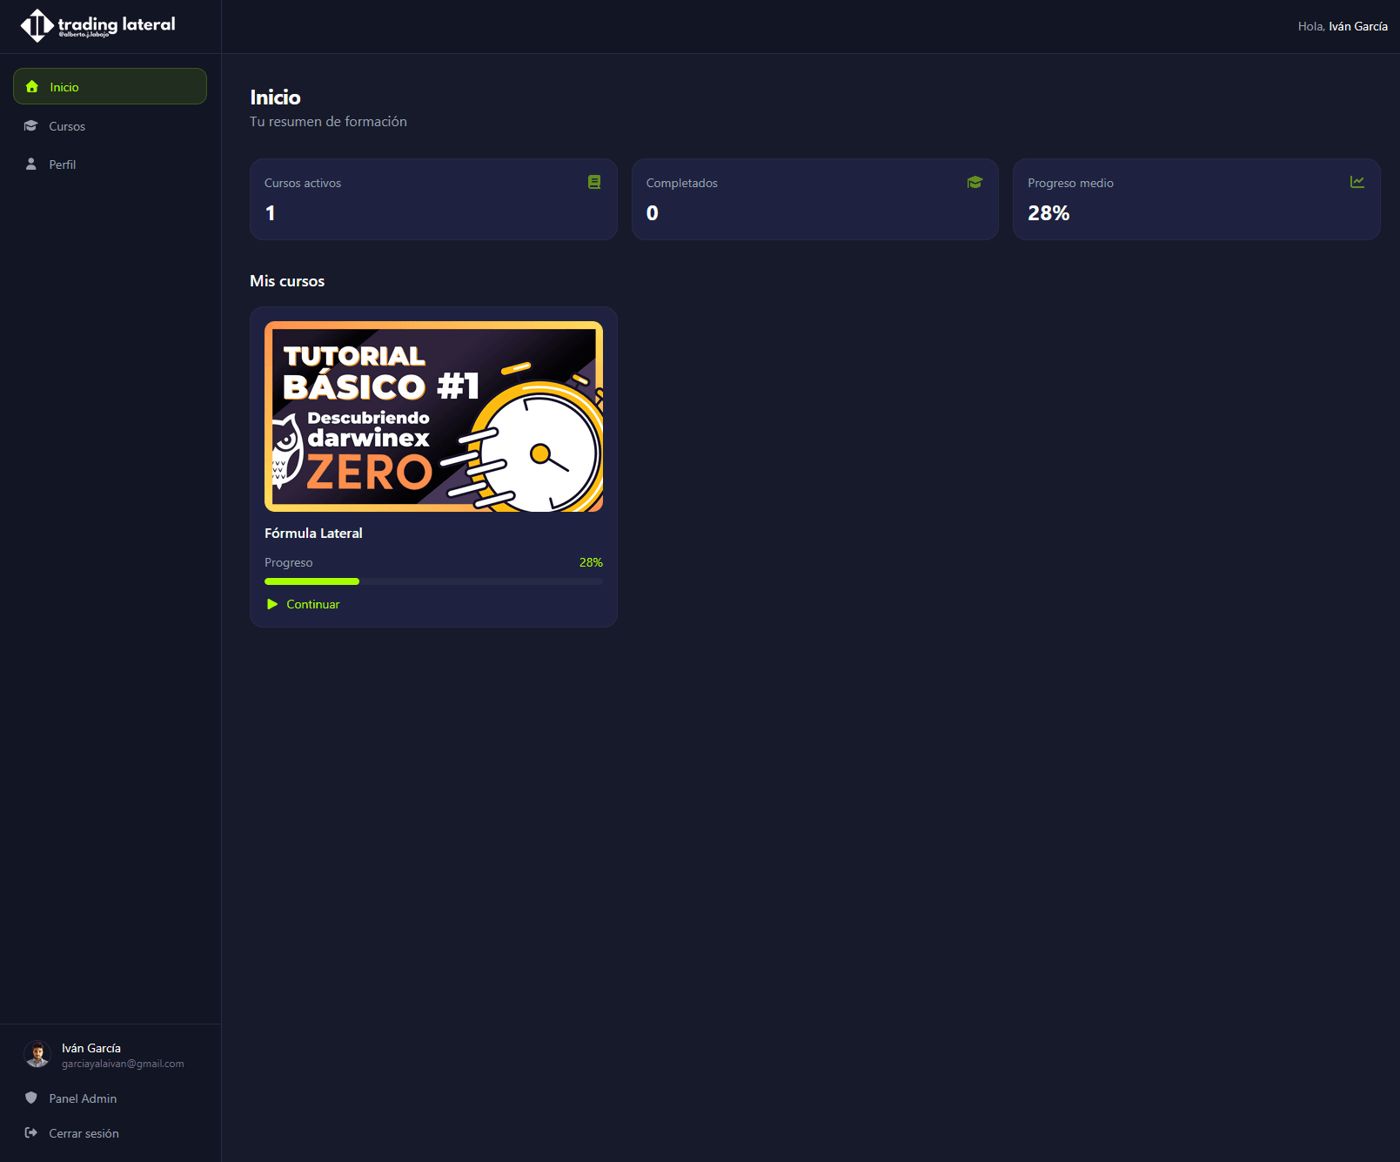Open Panel Admin text link

coord(83,1098)
